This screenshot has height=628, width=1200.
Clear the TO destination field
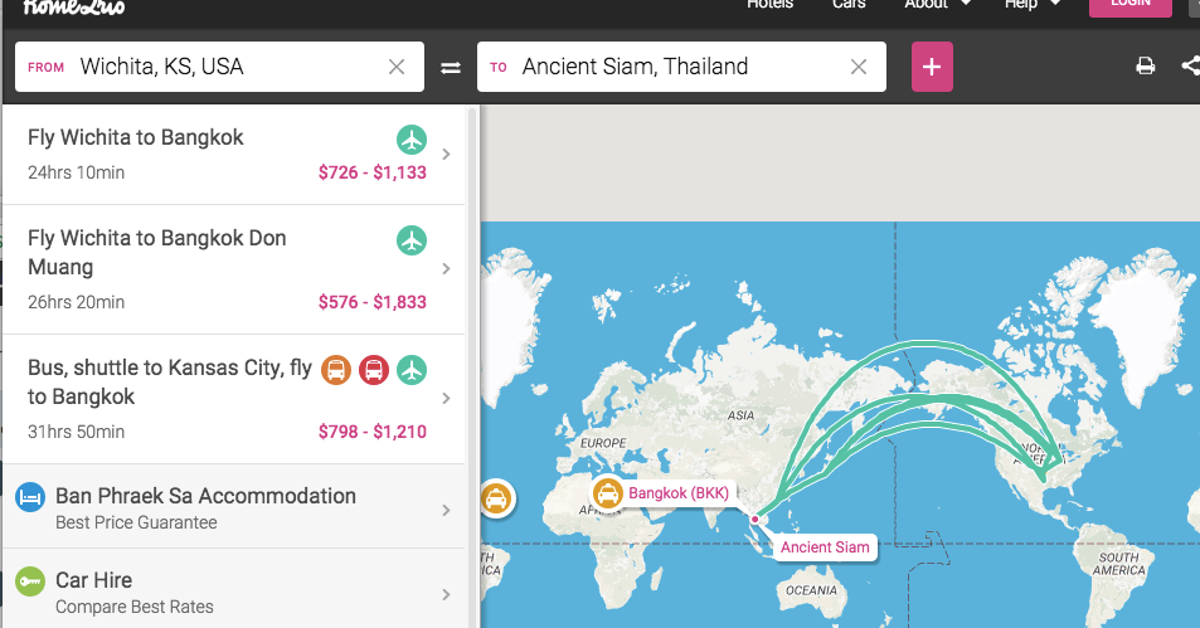(x=859, y=67)
